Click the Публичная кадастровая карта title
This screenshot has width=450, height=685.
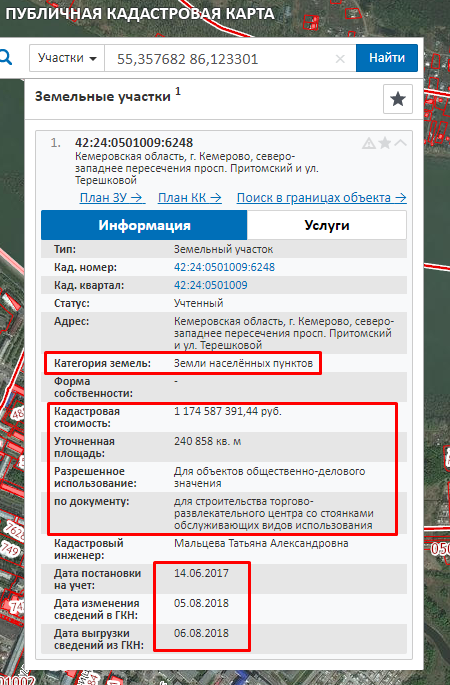(x=140, y=14)
